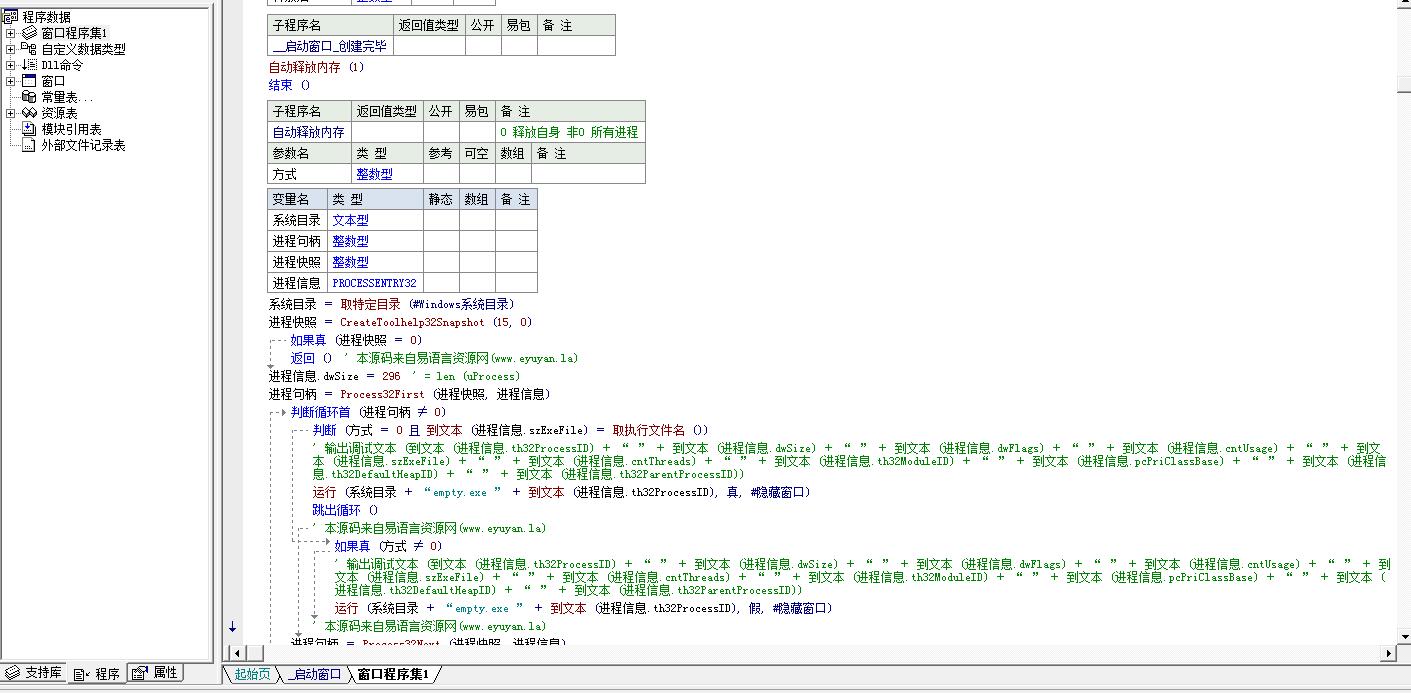Click the blue down-arrow marker in editor margin
Screen dimensions: 1411x693
[x=232, y=627]
